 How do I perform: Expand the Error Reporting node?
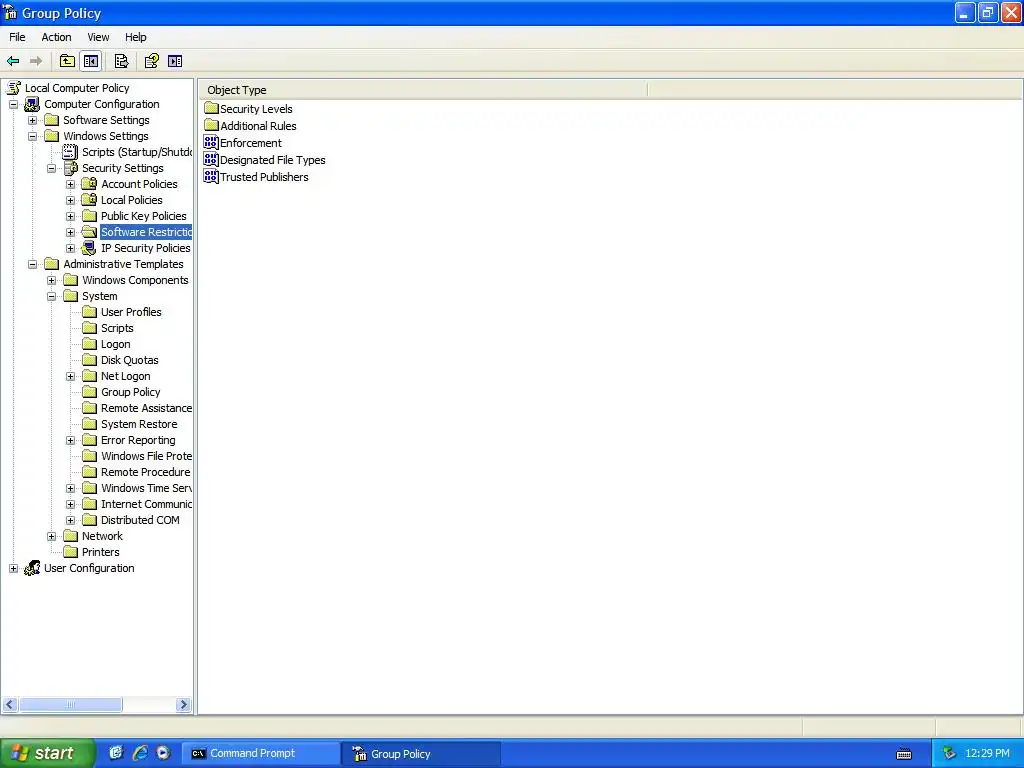pyautogui.click(x=71, y=440)
